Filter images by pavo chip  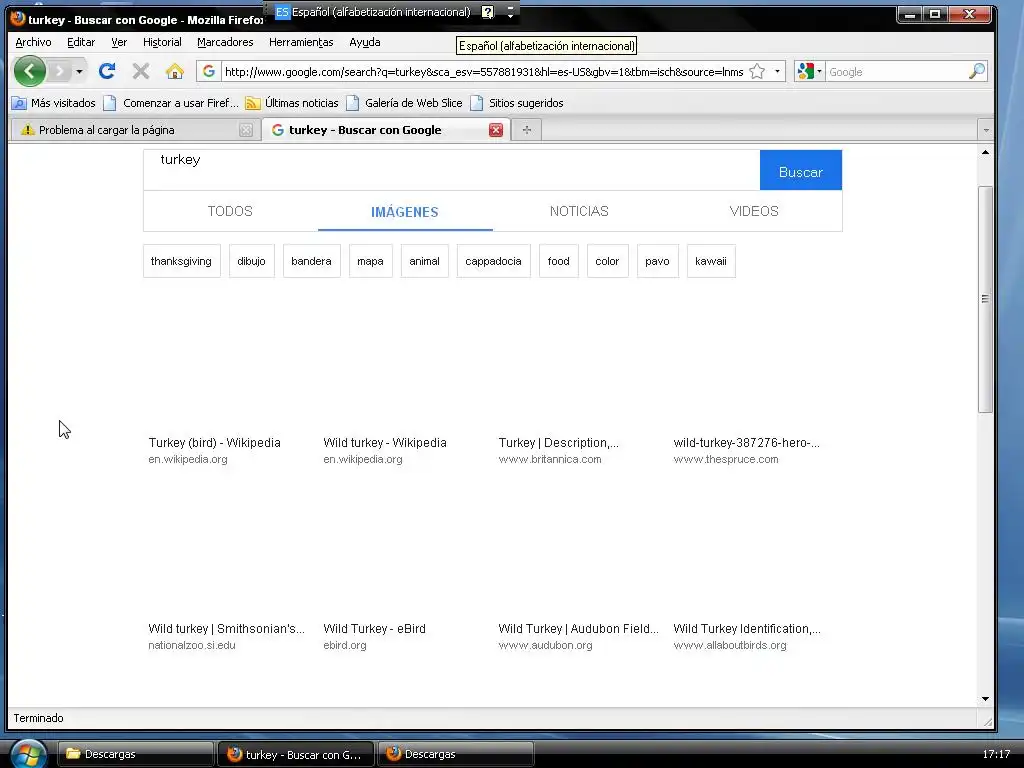pos(658,261)
